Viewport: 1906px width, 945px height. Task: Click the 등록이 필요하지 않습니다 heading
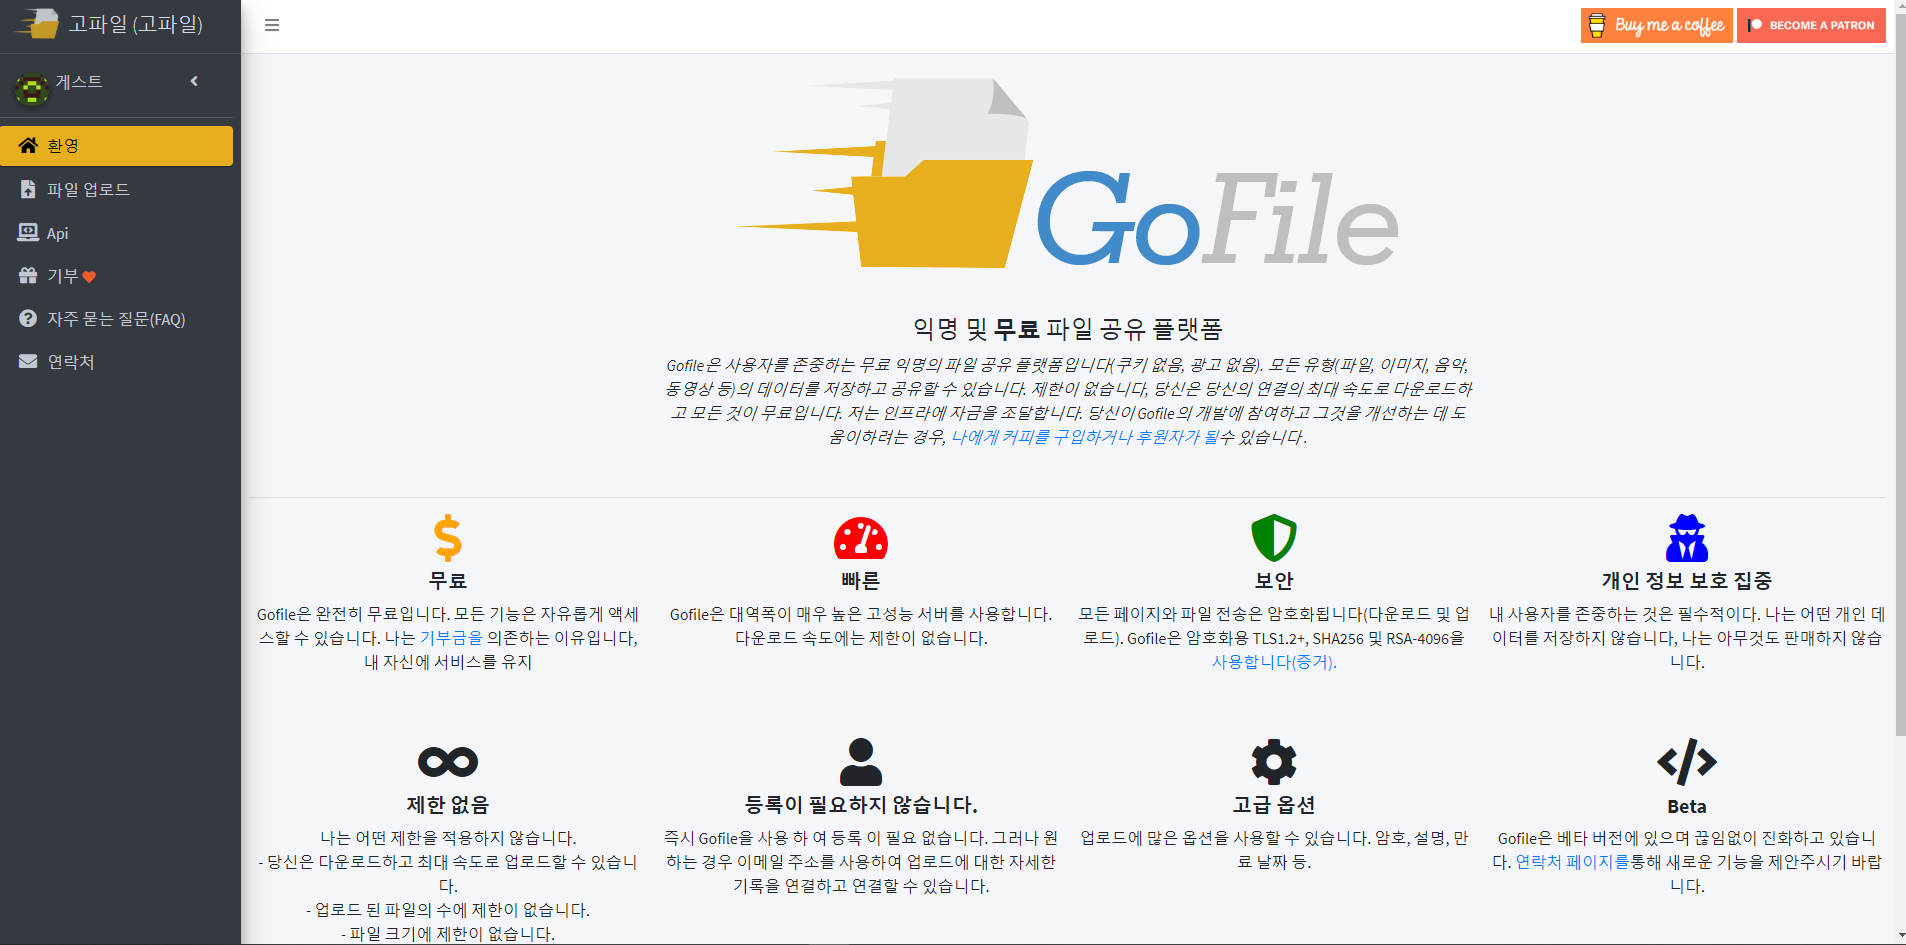tap(861, 805)
